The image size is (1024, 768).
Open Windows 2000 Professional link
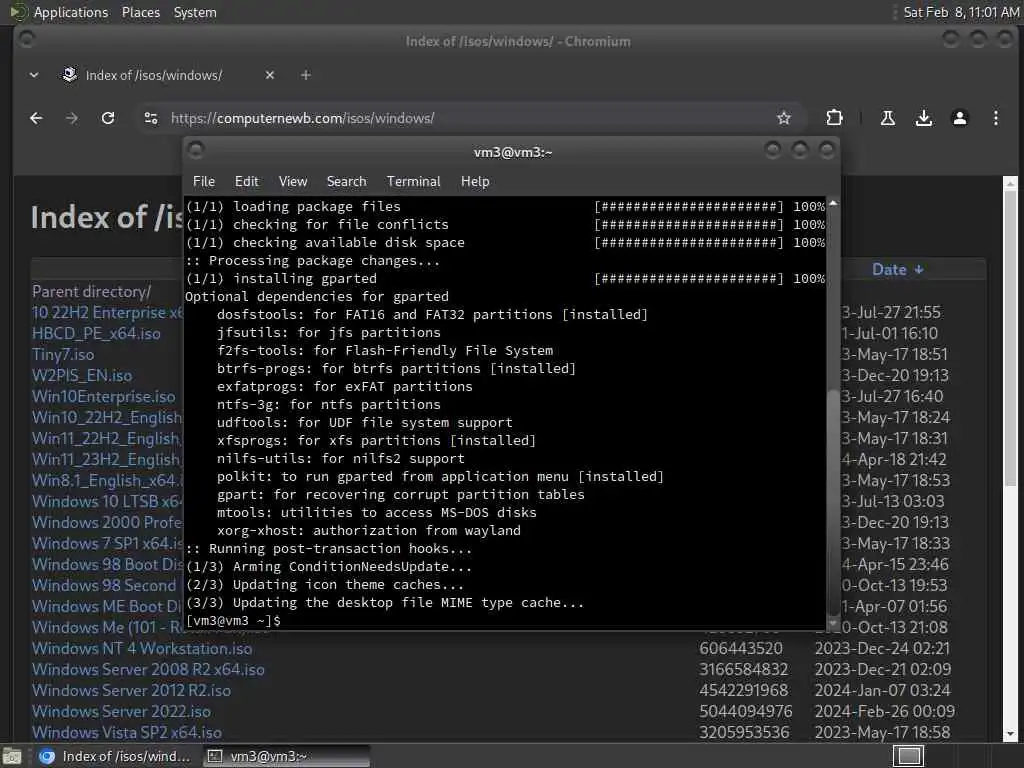pyautogui.click(x=107, y=522)
